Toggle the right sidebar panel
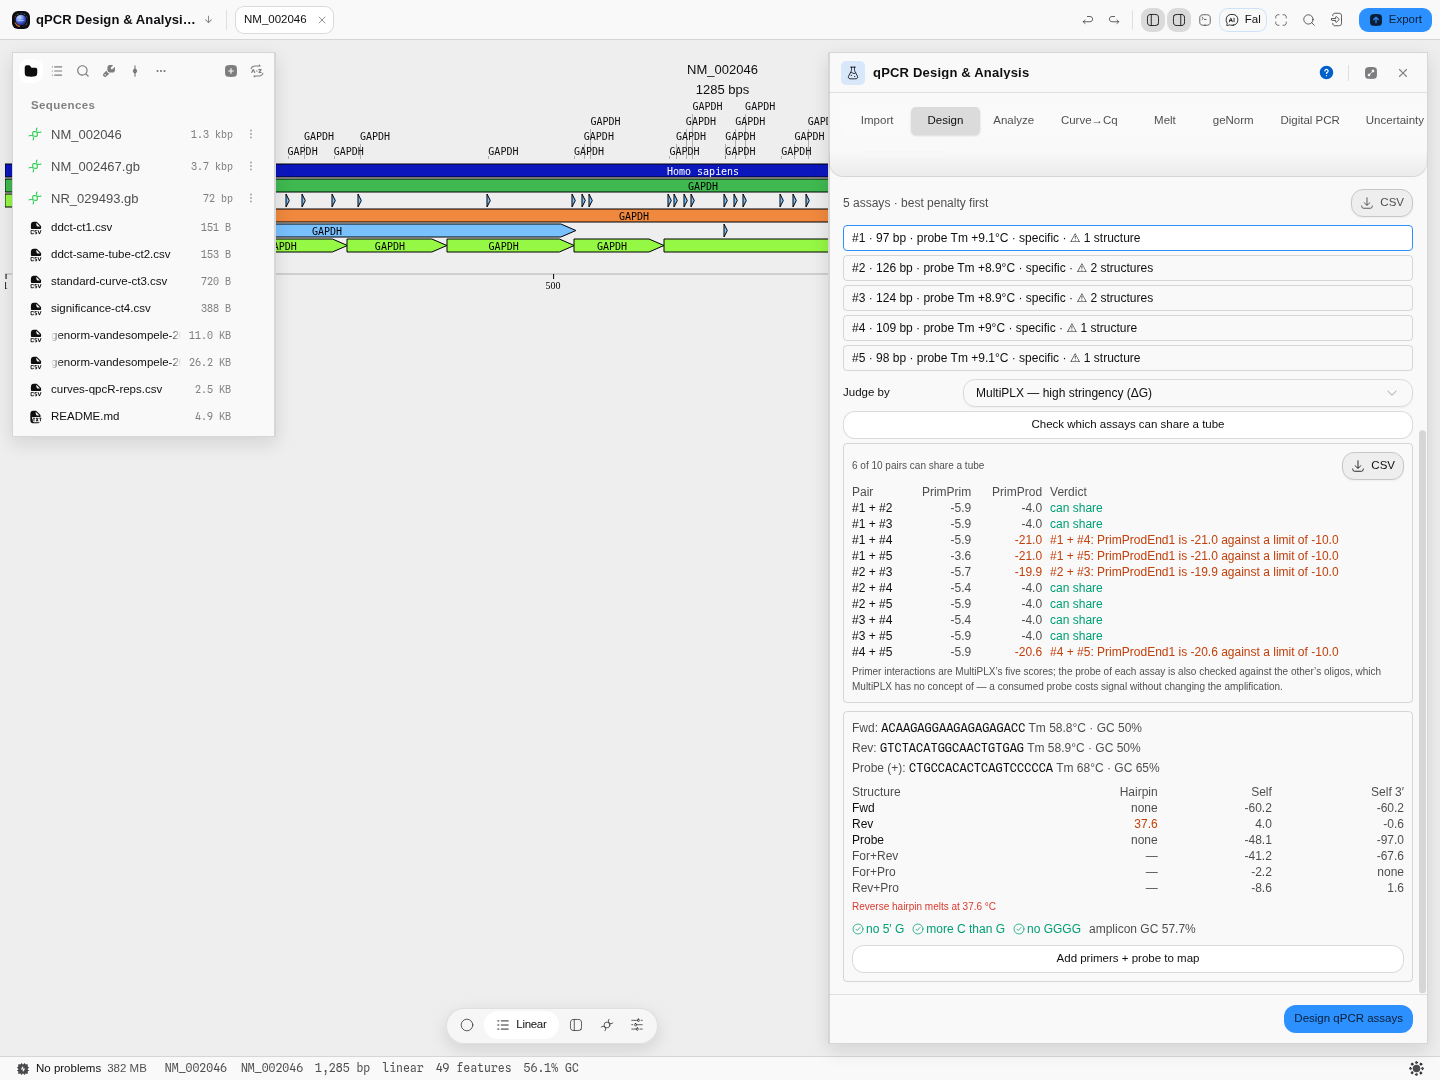This screenshot has width=1440, height=1080. point(1179,20)
